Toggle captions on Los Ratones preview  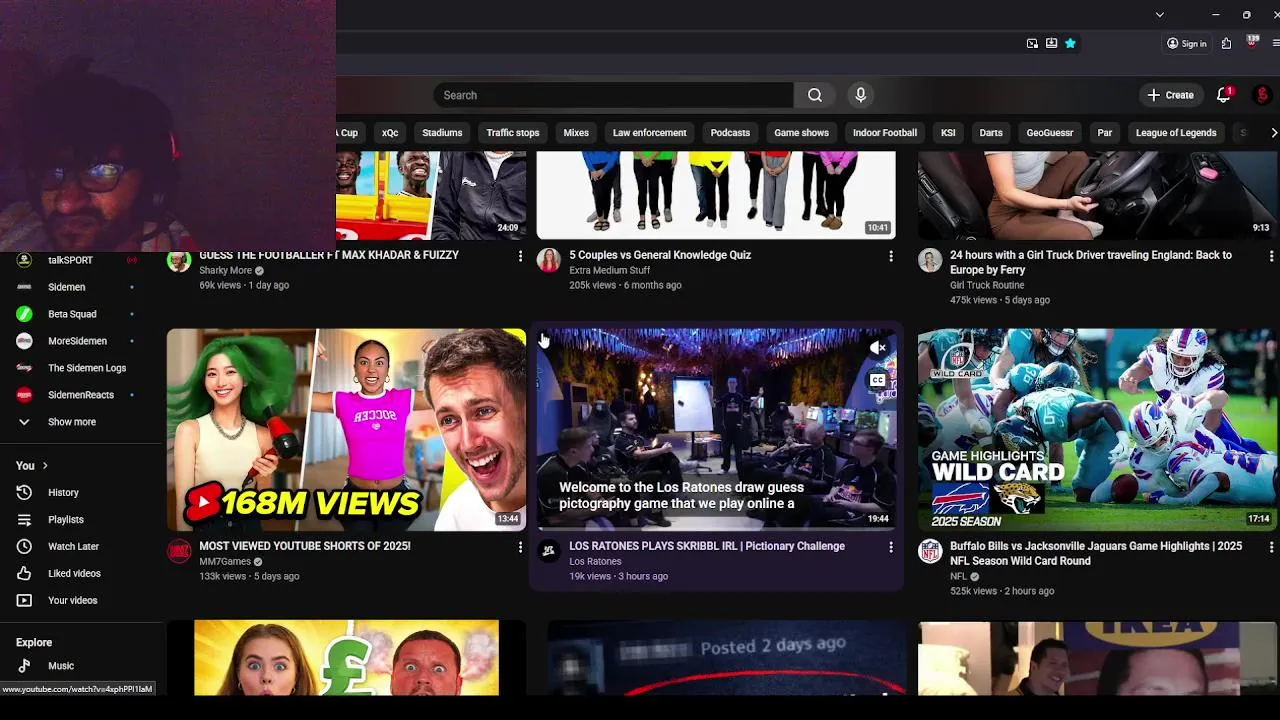pyautogui.click(x=877, y=380)
